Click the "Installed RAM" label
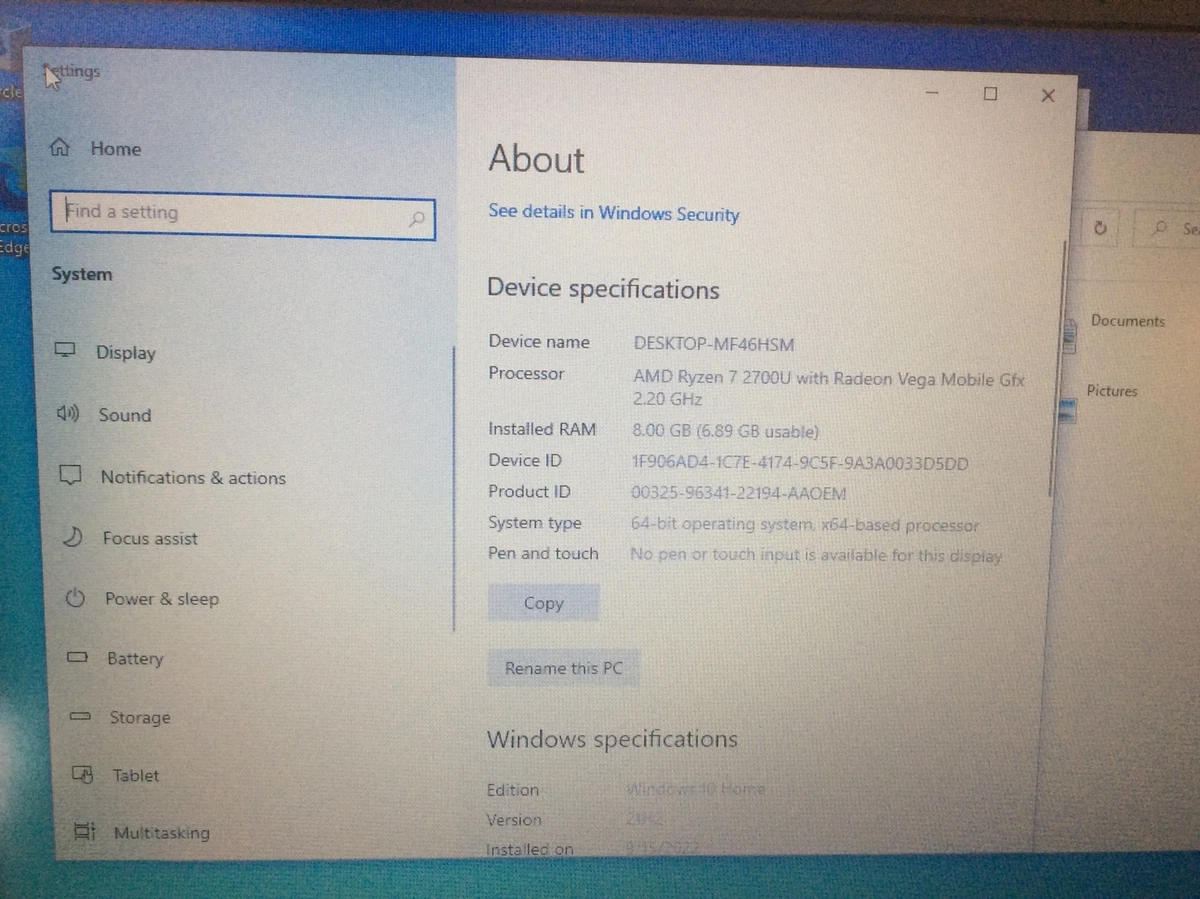Viewport: 1200px width, 899px height. pos(542,429)
